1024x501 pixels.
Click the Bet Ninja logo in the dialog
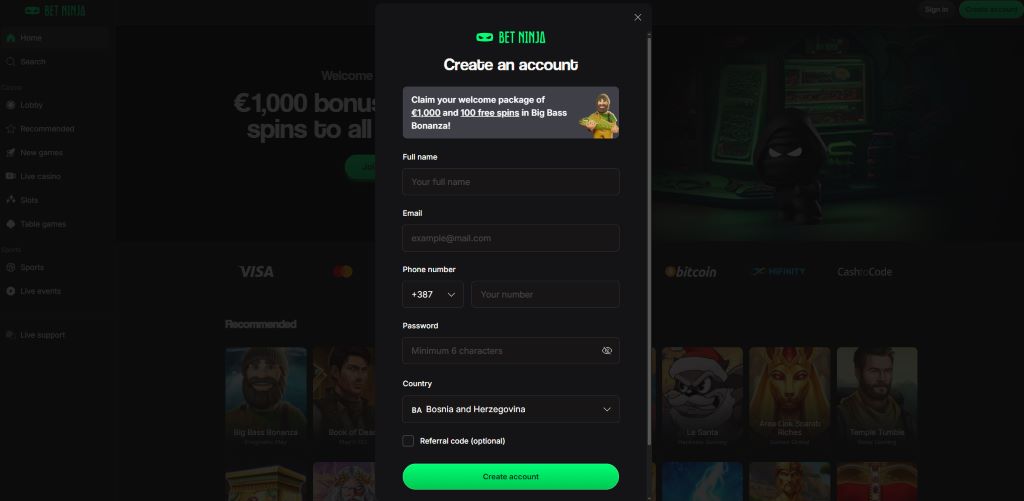tap(511, 38)
